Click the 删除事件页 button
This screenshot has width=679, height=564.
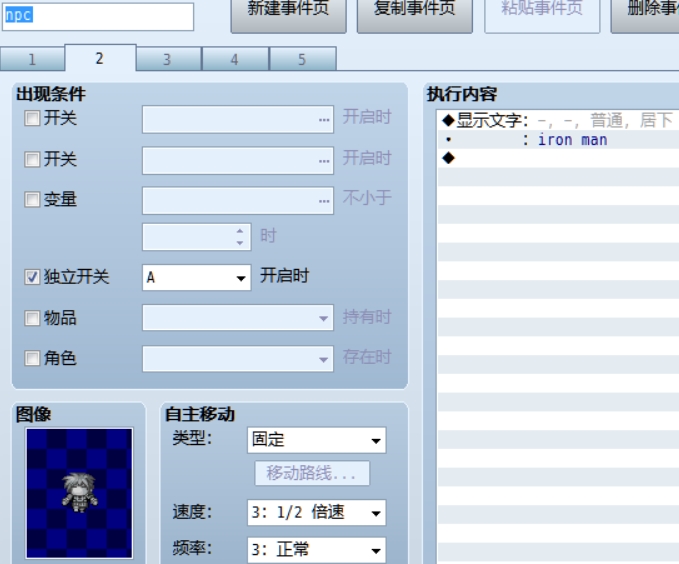coord(645,14)
